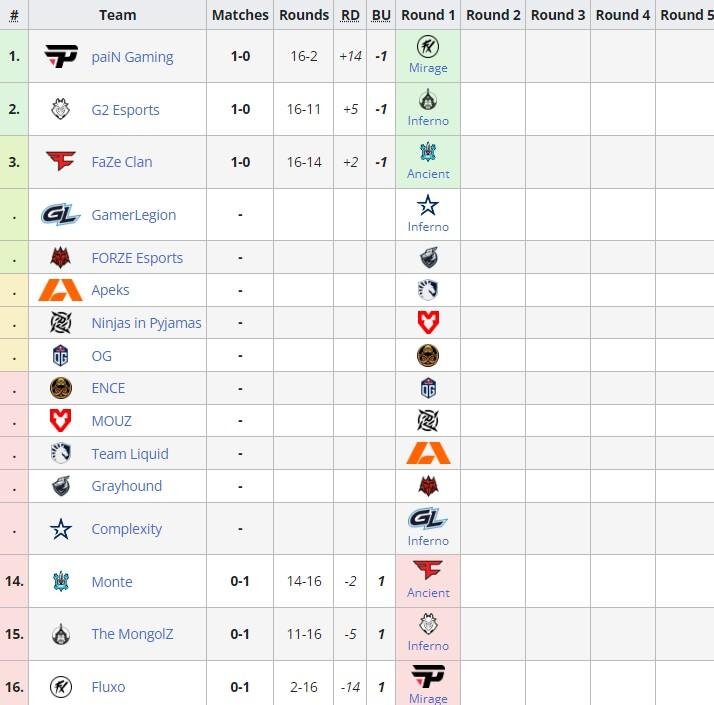Open The MongolZ team link
The width and height of the screenshot is (714, 705).
point(132,634)
